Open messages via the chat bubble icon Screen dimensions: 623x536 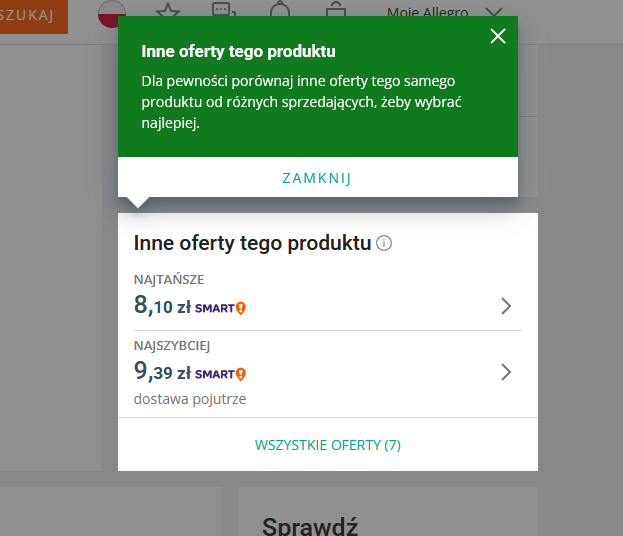[225, 10]
